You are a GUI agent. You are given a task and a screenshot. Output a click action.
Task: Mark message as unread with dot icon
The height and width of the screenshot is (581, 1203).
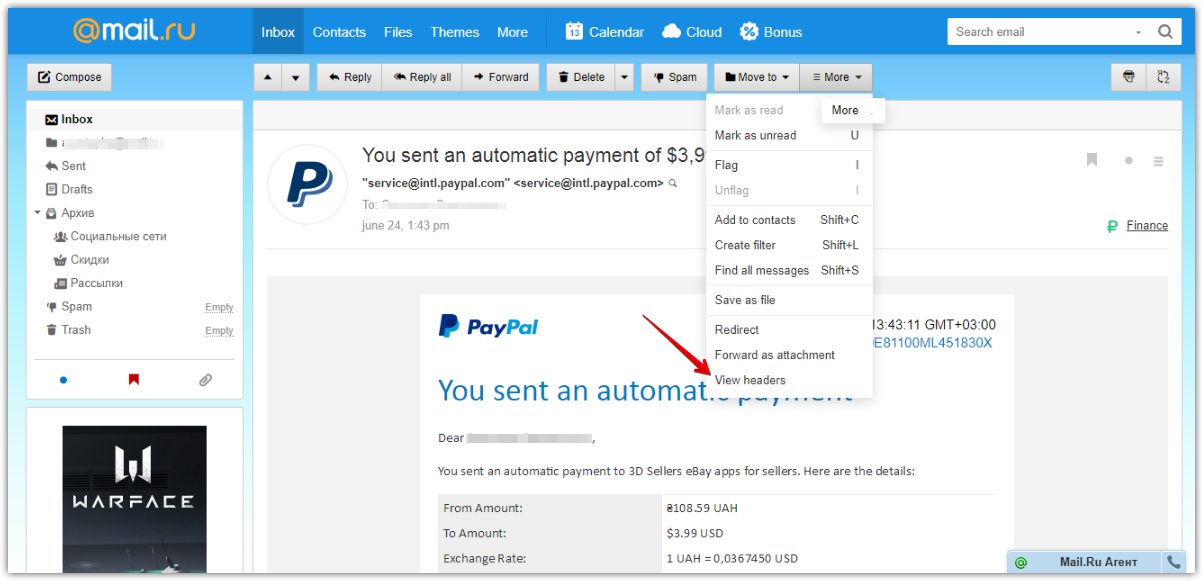click(1128, 160)
